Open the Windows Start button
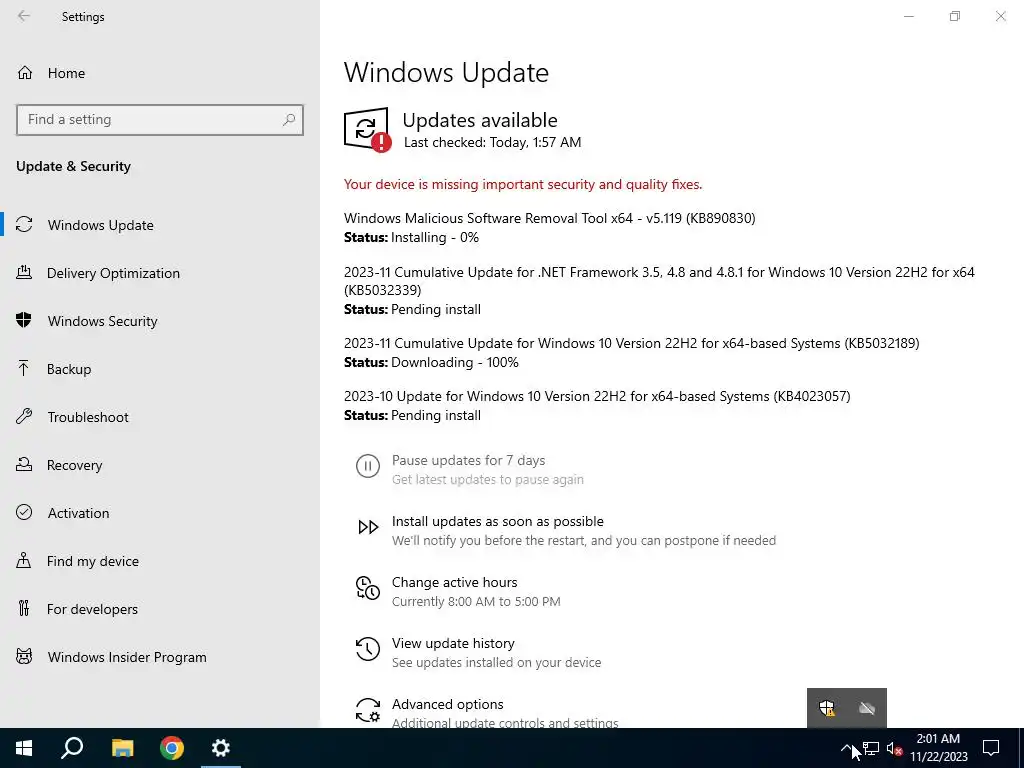The height and width of the screenshot is (768, 1024). (24, 748)
